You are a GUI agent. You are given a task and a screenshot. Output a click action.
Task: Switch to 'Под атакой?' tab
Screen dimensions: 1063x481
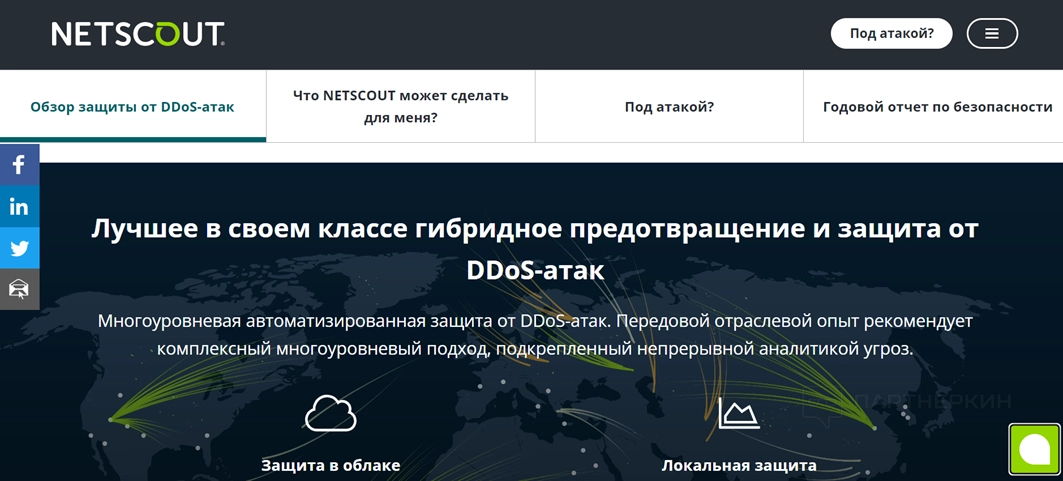[669, 106]
